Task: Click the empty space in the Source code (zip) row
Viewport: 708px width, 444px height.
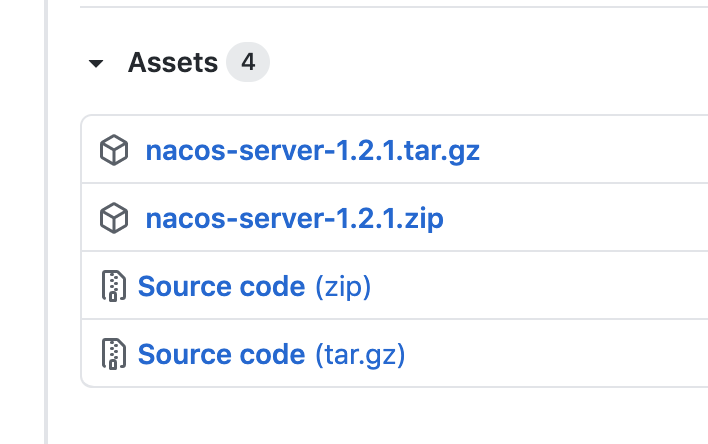Action: click(540, 286)
